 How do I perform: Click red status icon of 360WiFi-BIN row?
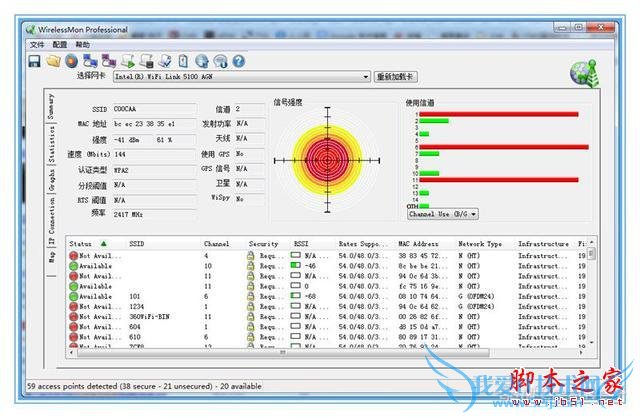coord(73,317)
